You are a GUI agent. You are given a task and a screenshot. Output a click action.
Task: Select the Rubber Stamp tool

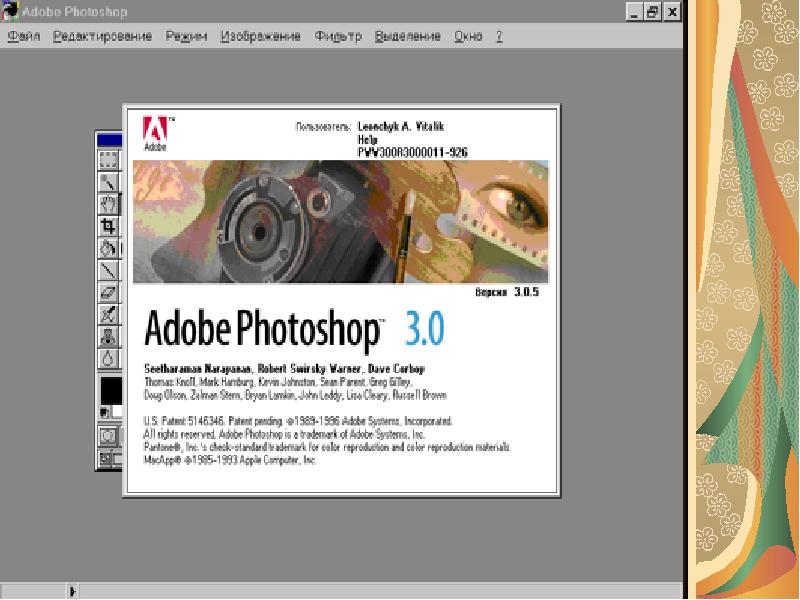click(x=109, y=337)
